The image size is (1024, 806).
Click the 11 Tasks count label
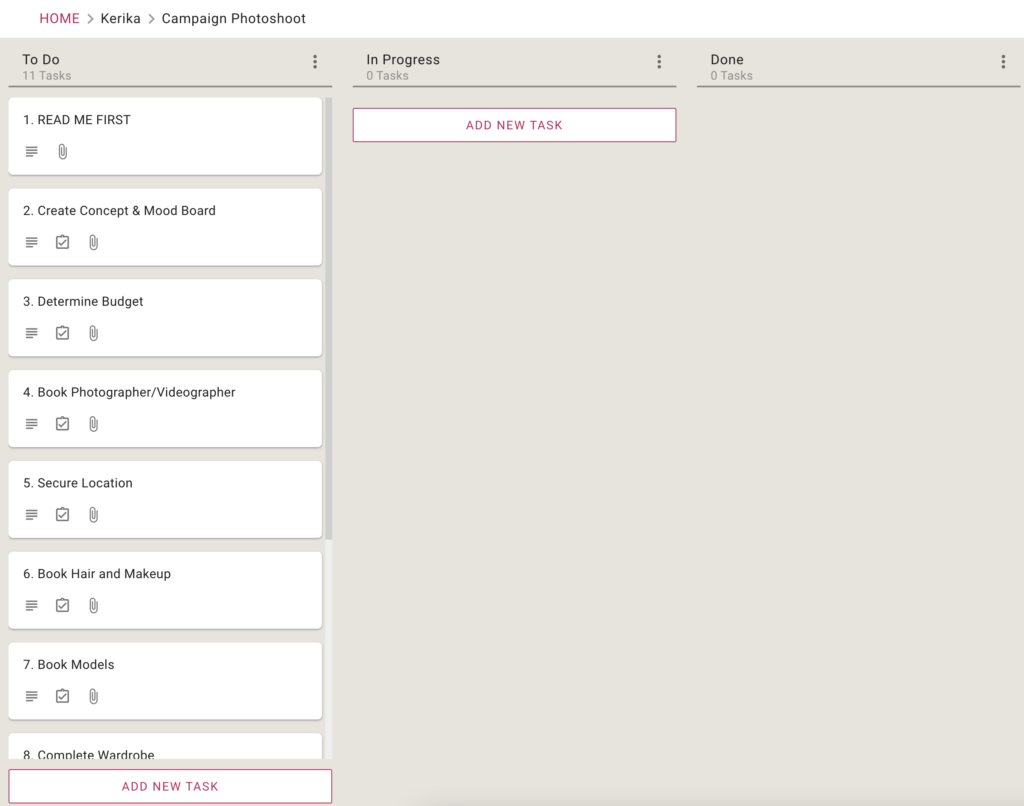[x=46, y=76]
